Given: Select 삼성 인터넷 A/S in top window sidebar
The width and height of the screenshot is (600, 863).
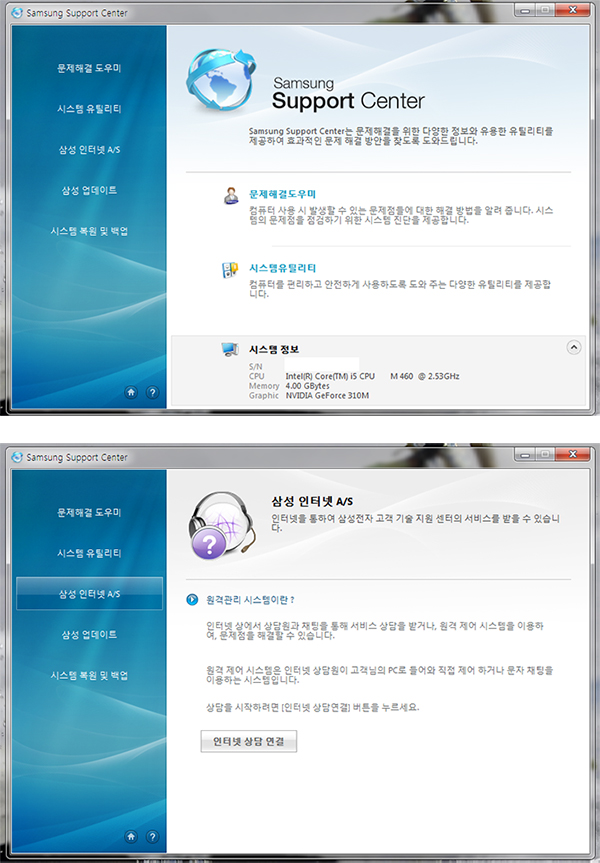Looking at the screenshot, I should pyautogui.click(x=89, y=150).
